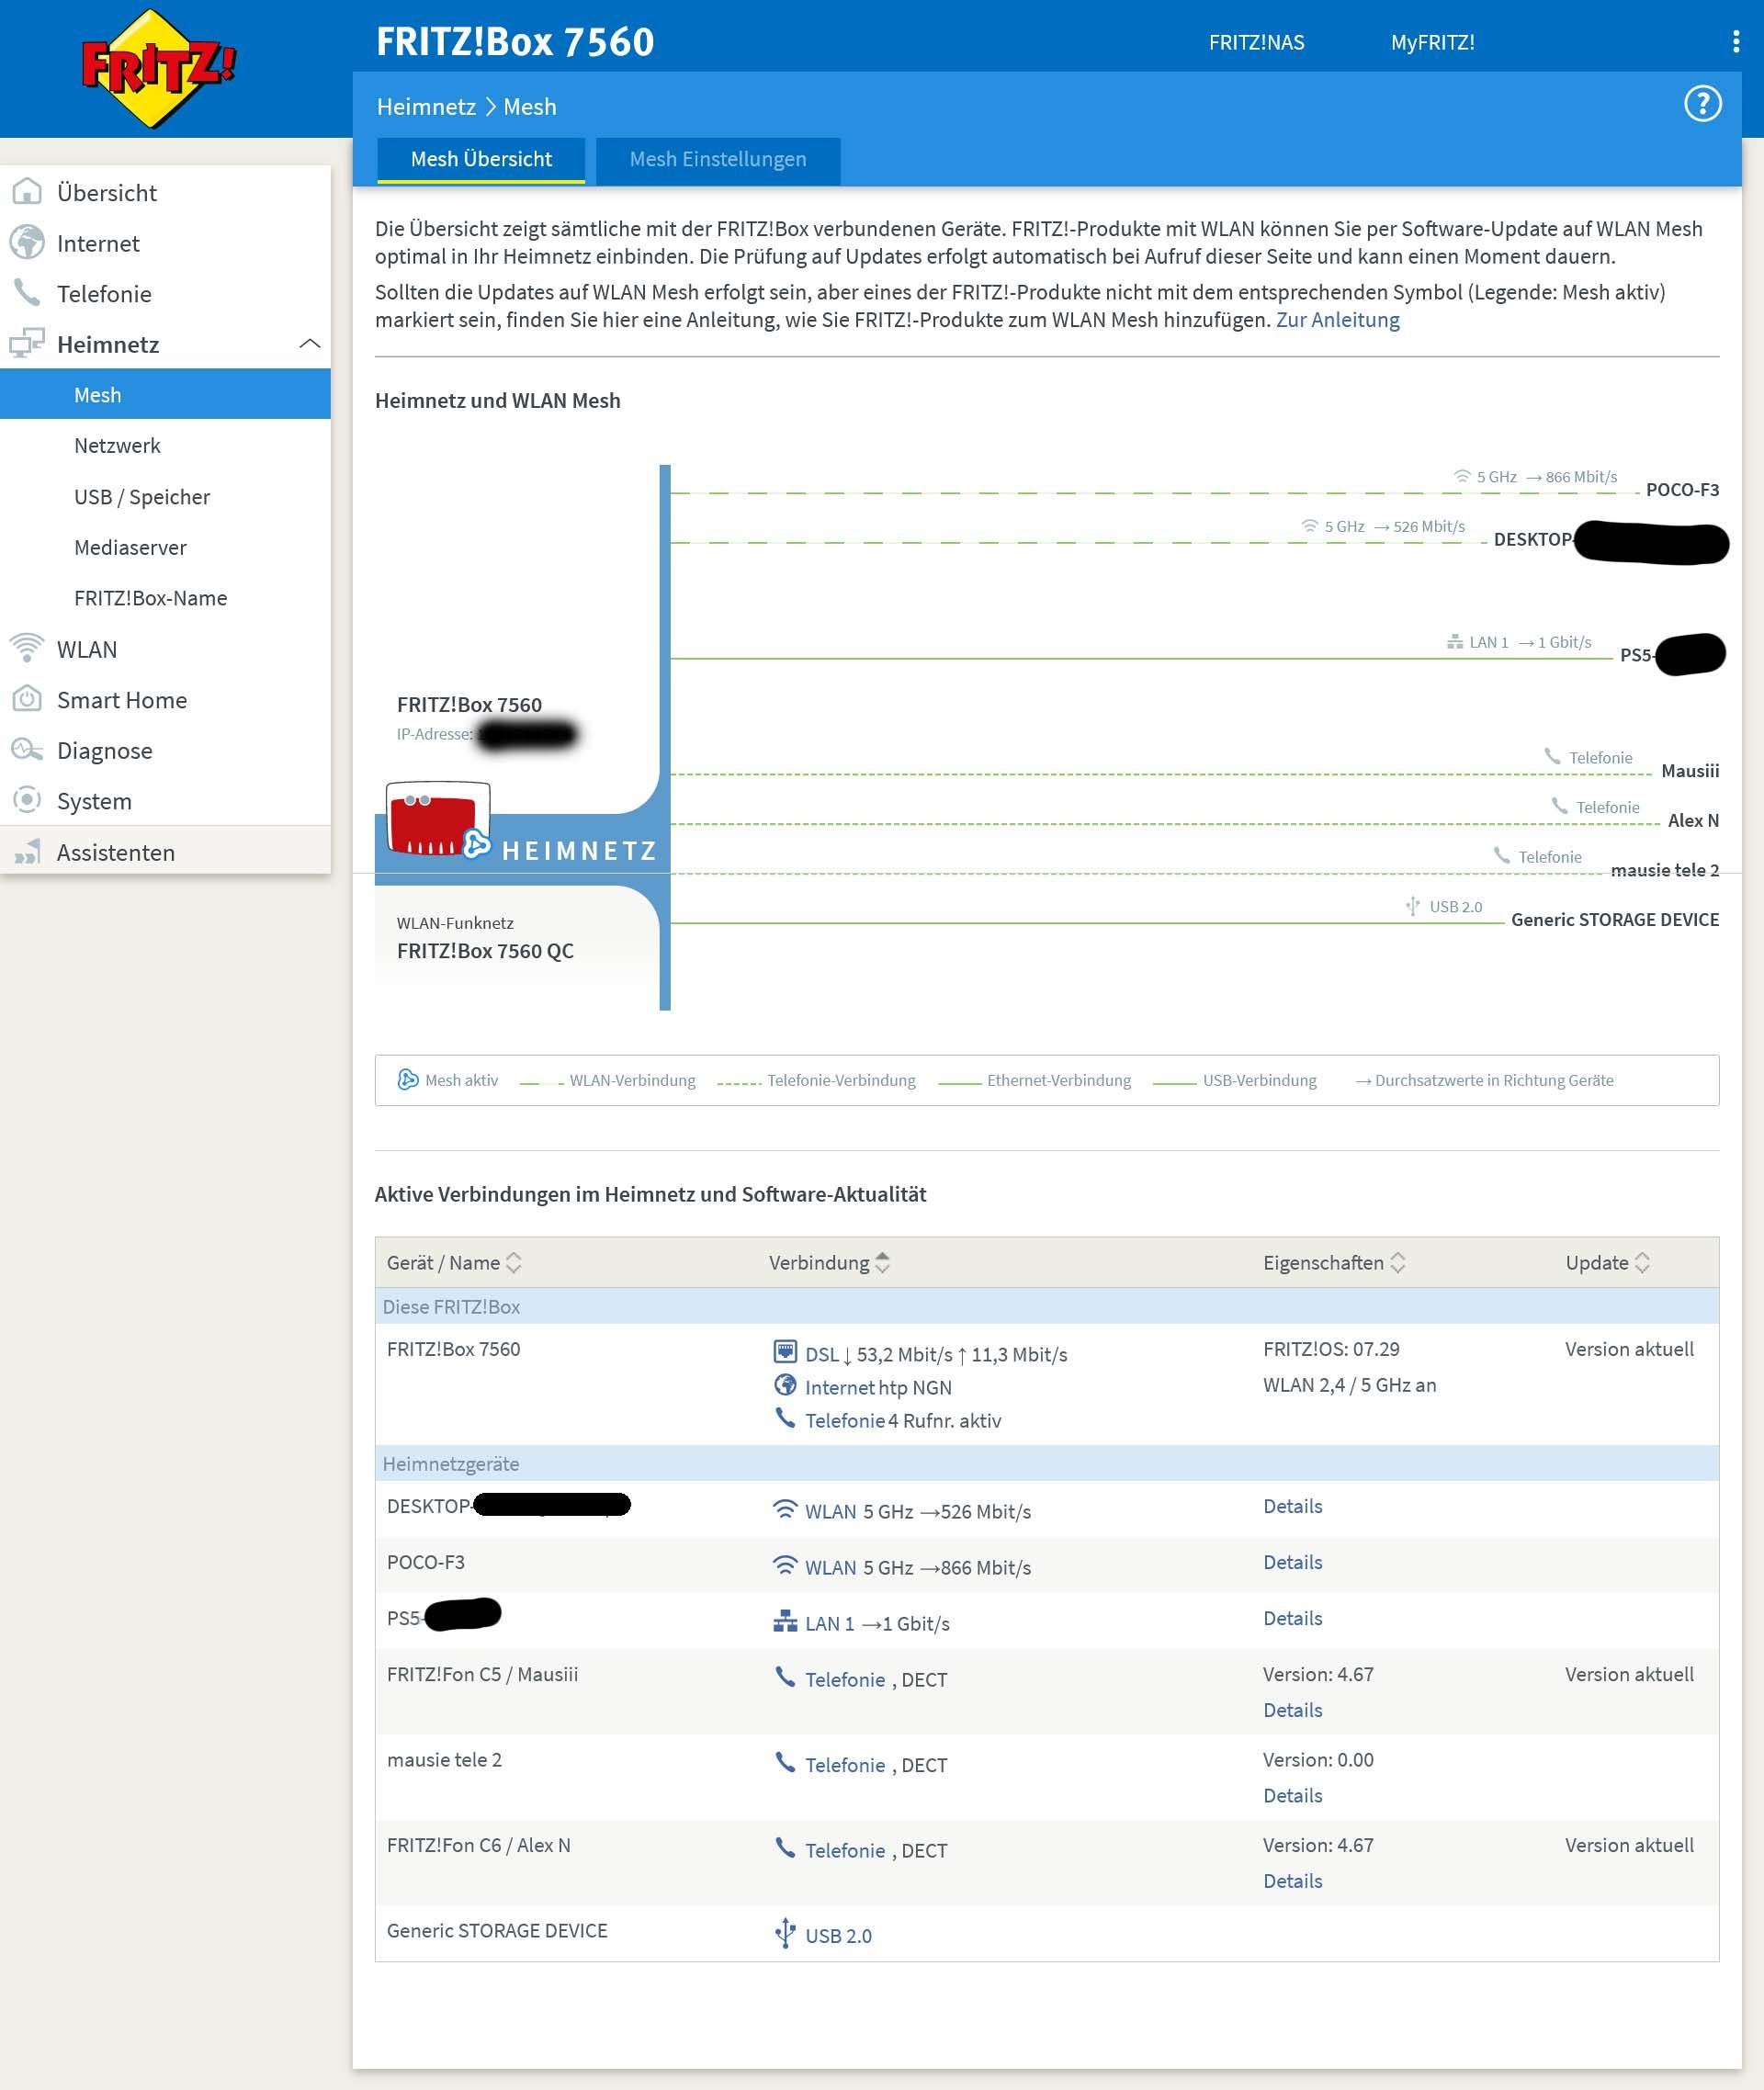Open MyFRITZ! in the header
The width and height of the screenshot is (1764, 2090).
[x=1432, y=42]
